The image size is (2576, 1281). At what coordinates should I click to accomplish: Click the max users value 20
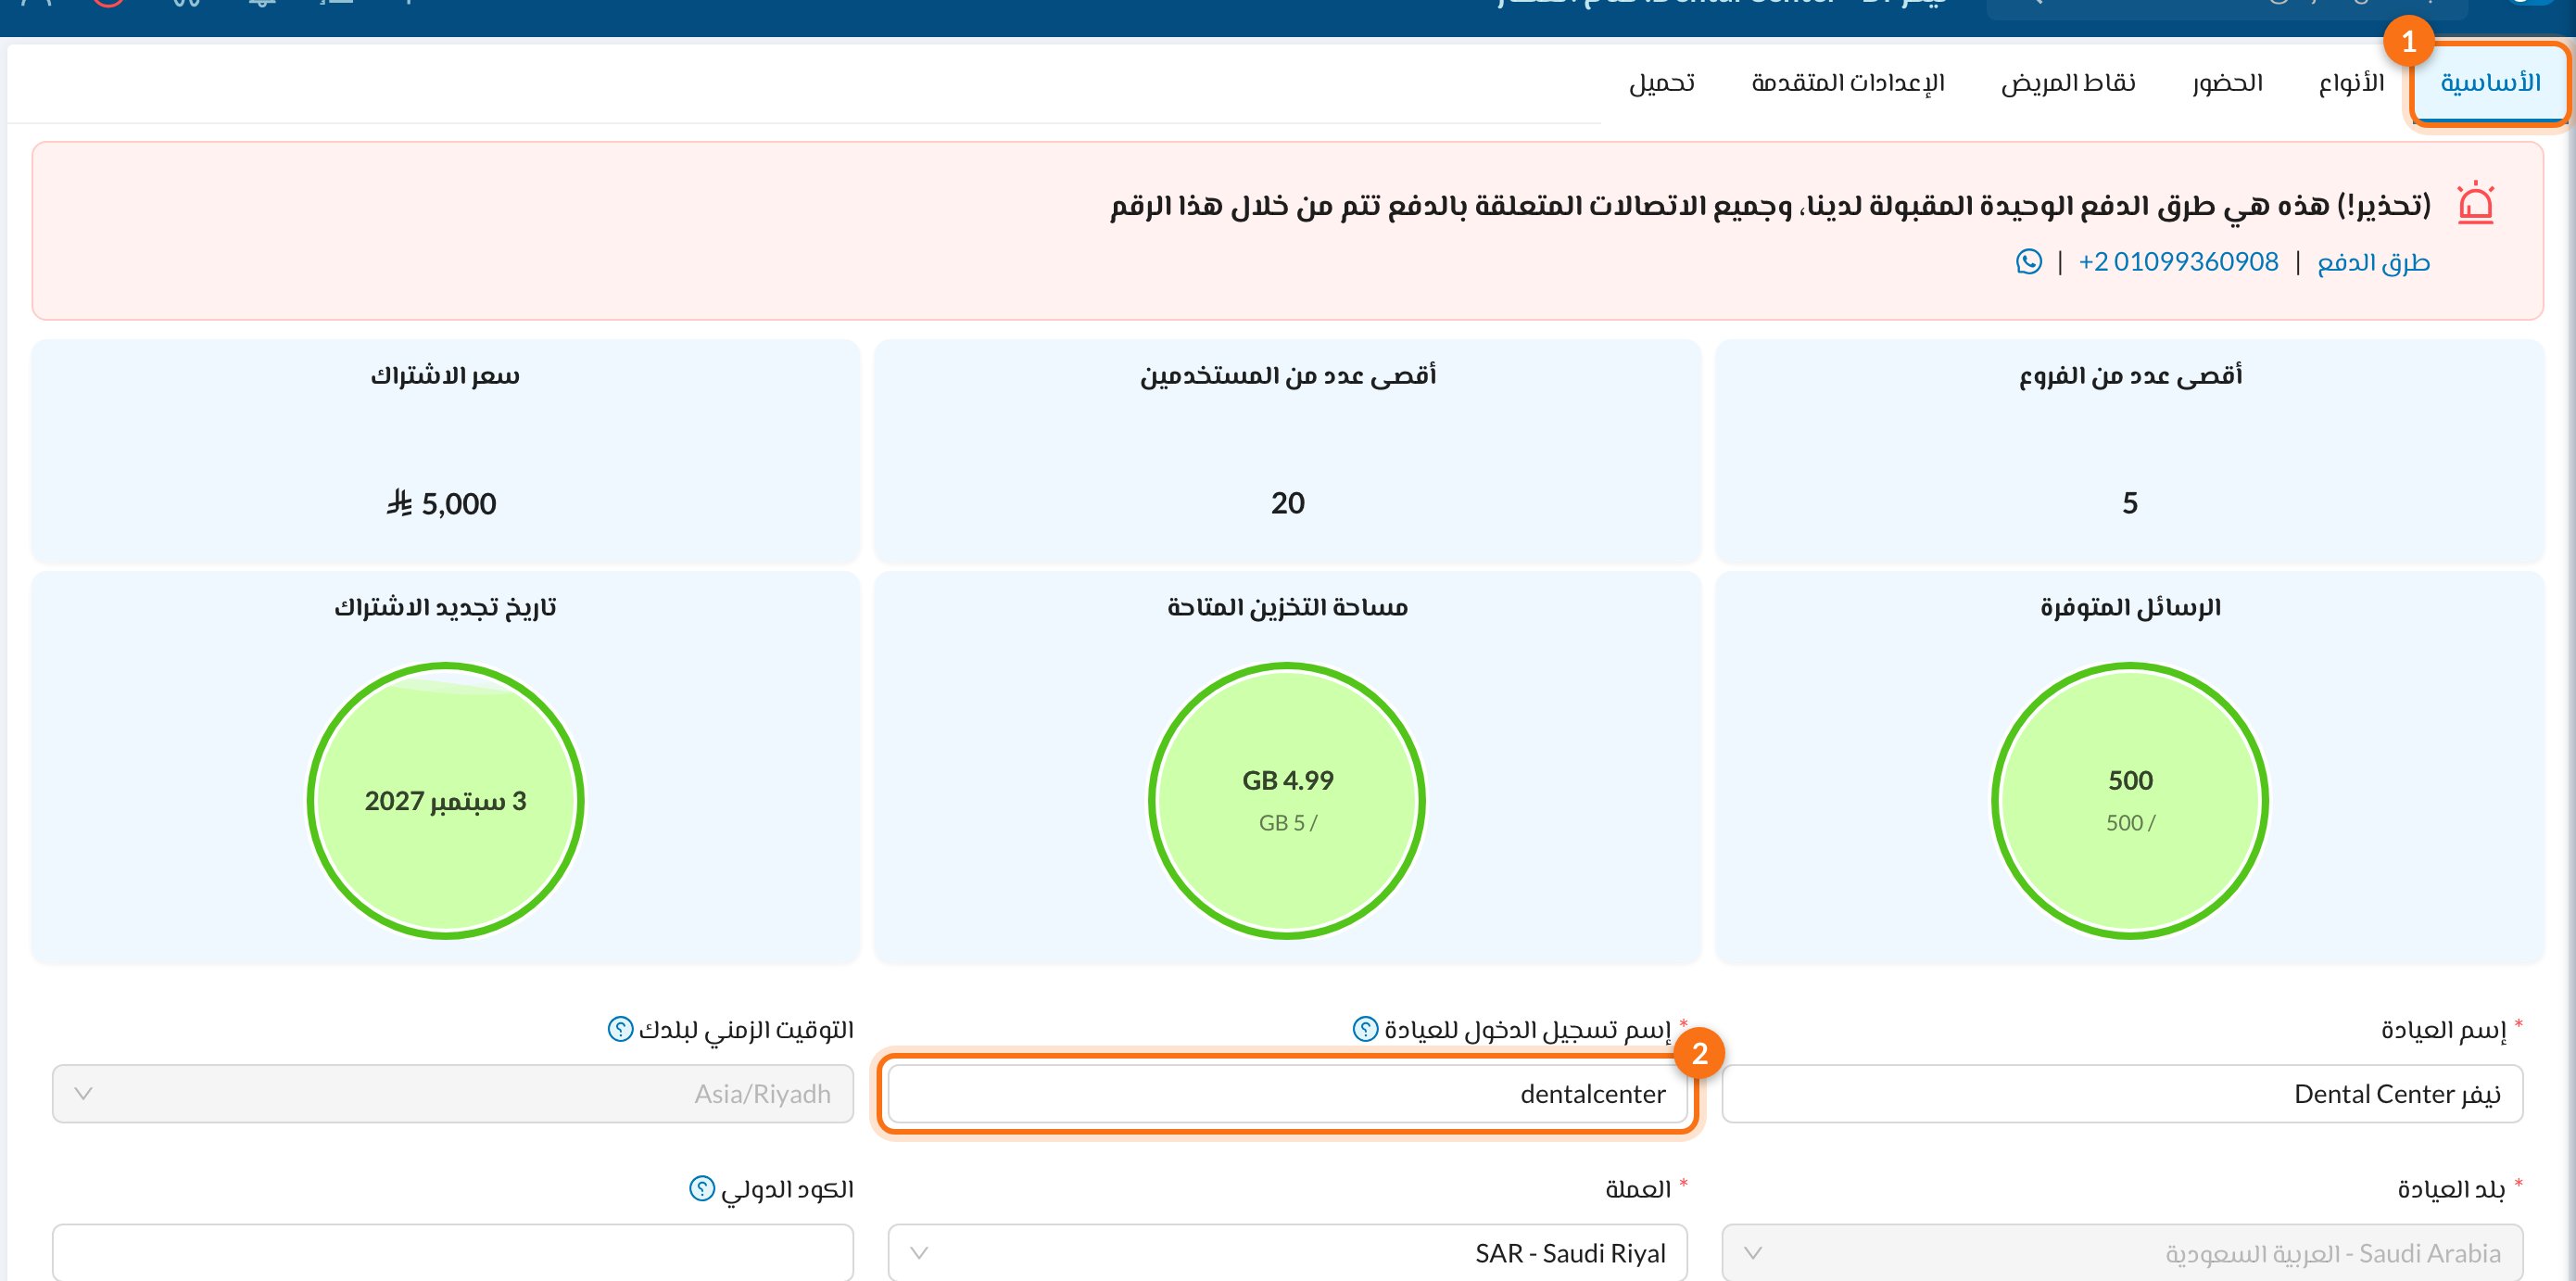tap(1288, 503)
